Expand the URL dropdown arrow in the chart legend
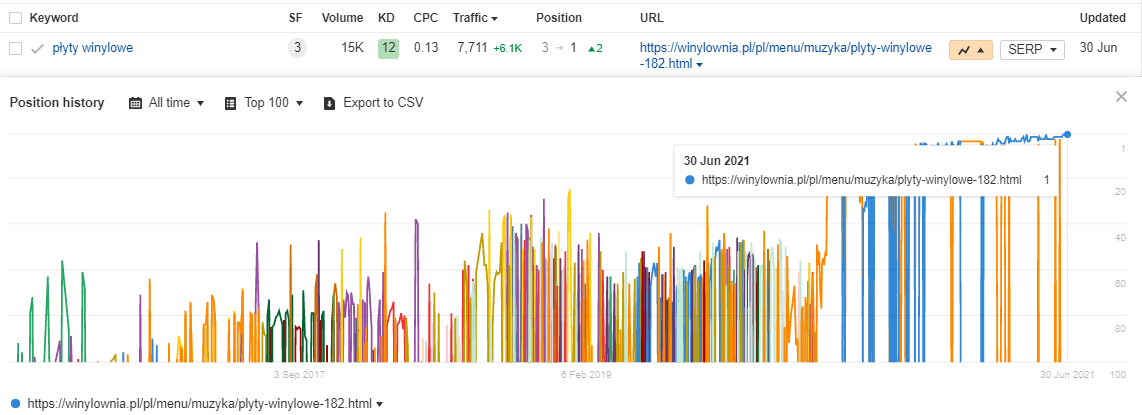Viewport: 1142px width, 415px height. click(x=379, y=404)
